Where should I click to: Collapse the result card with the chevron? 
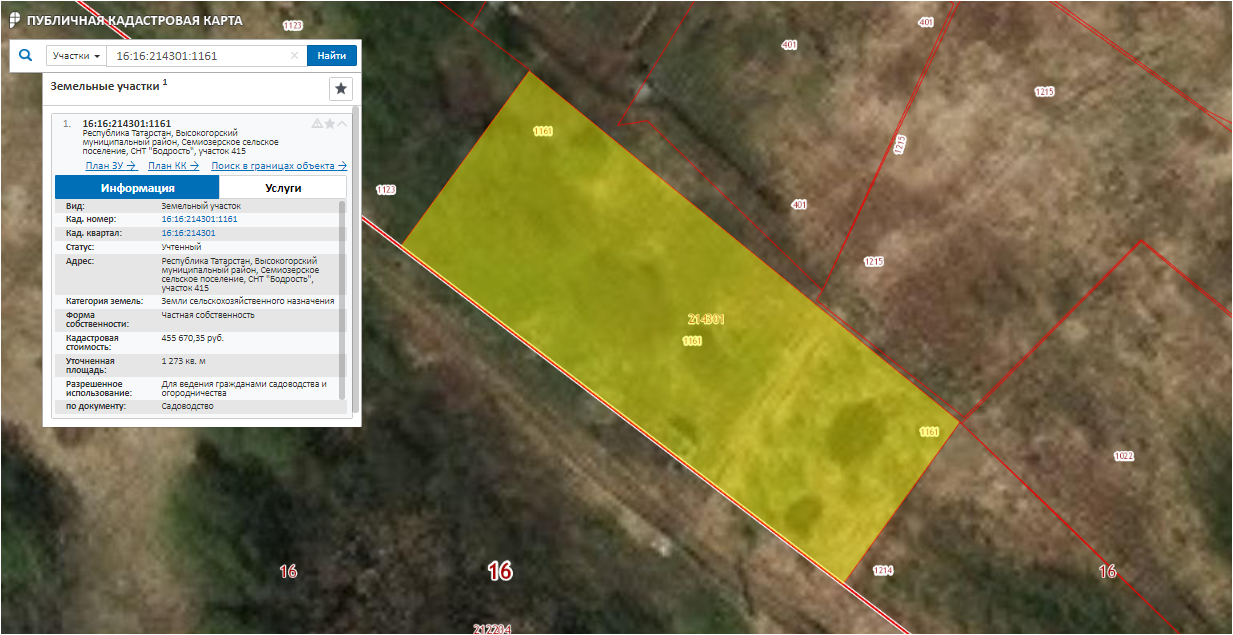click(x=342, y=124)
